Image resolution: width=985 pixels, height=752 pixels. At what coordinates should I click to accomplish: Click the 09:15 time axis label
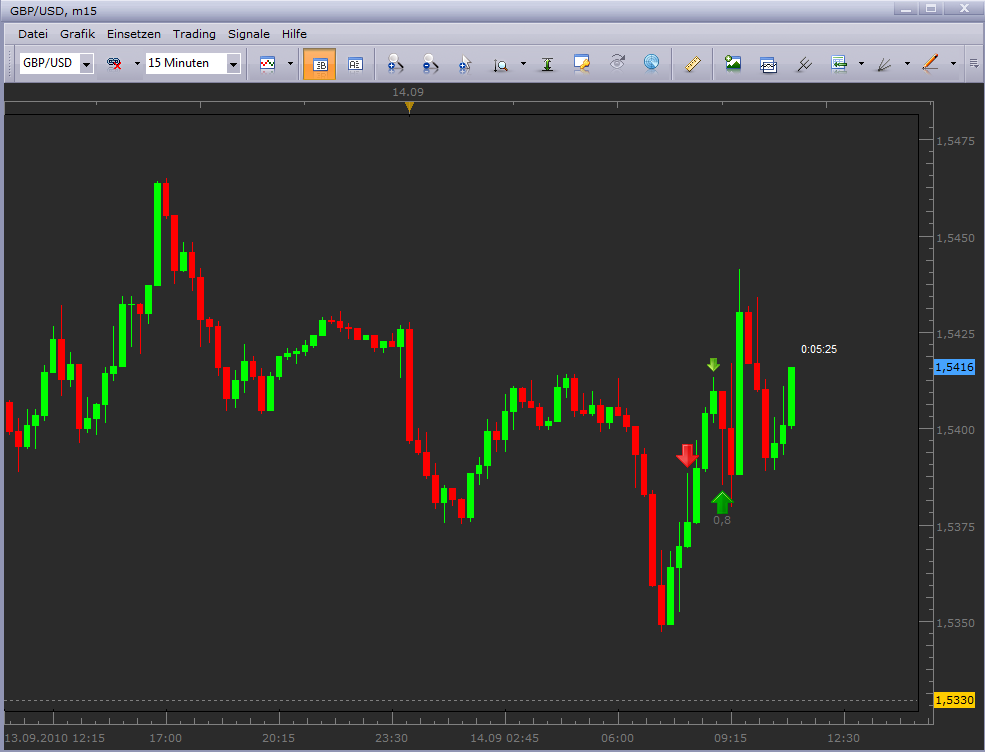click(x=730, y=738)
